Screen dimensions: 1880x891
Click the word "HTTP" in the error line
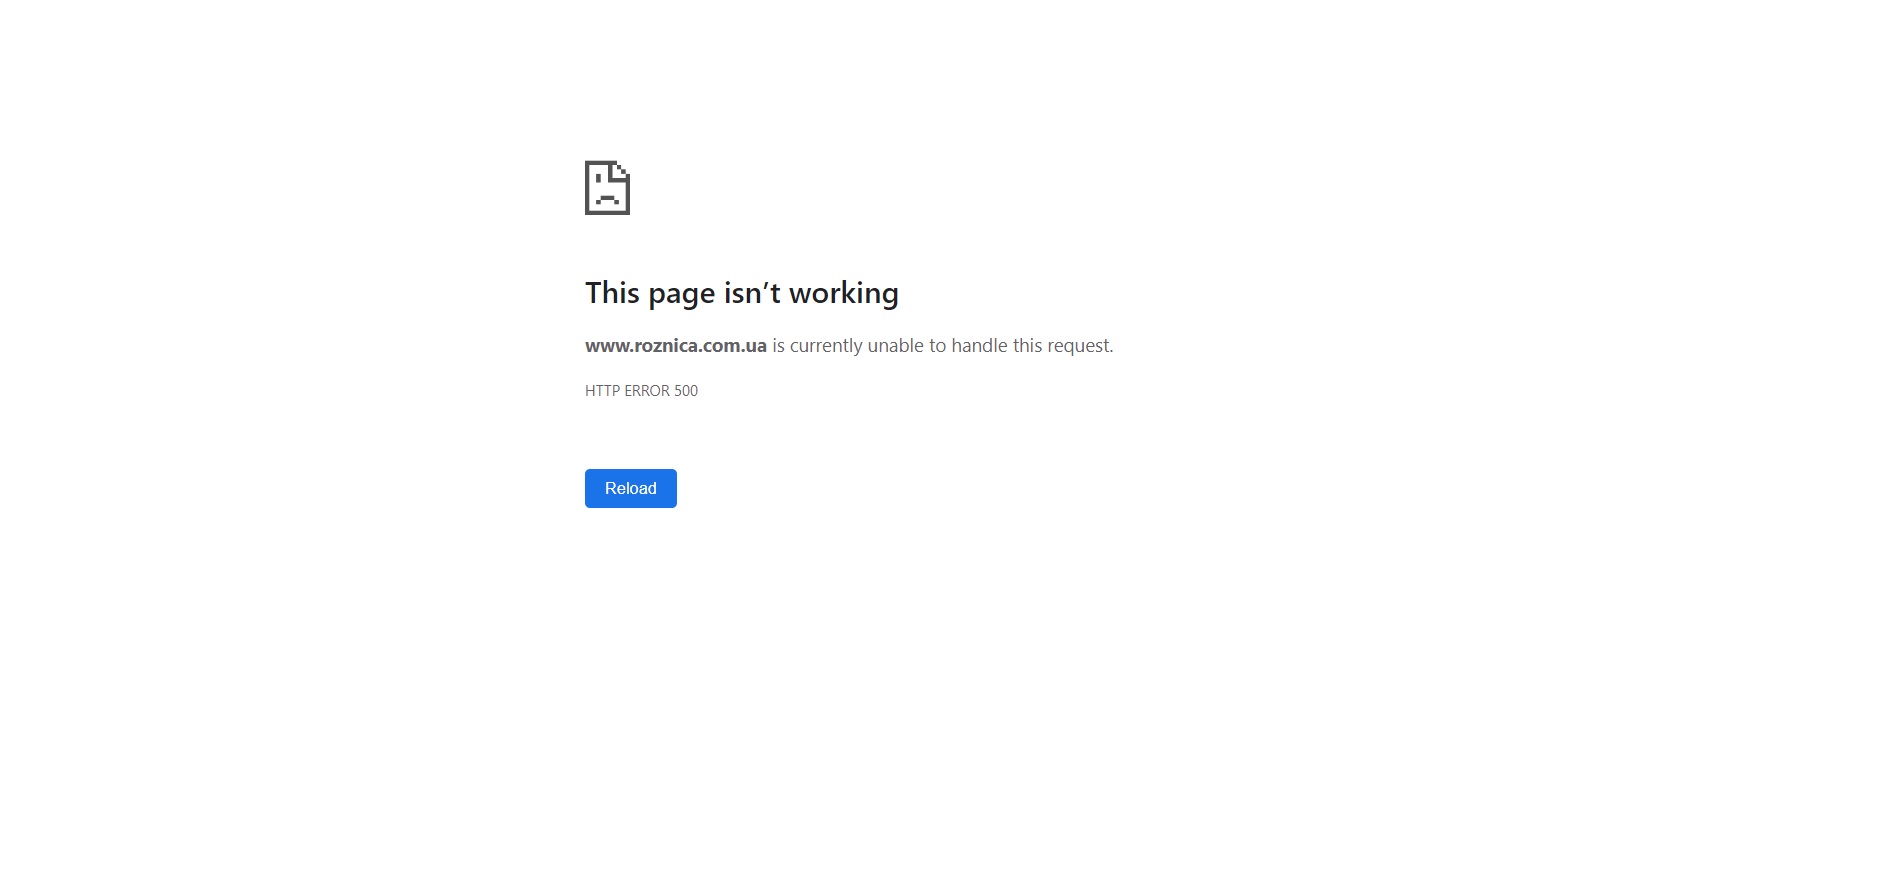(602, 391)
